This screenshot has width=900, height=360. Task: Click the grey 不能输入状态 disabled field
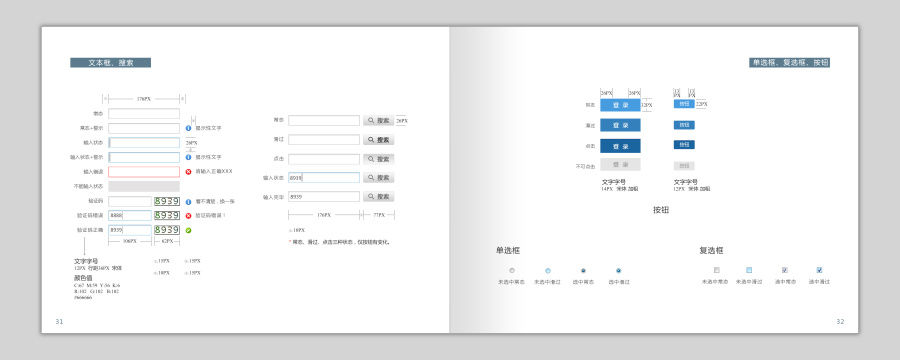(144, 187)
